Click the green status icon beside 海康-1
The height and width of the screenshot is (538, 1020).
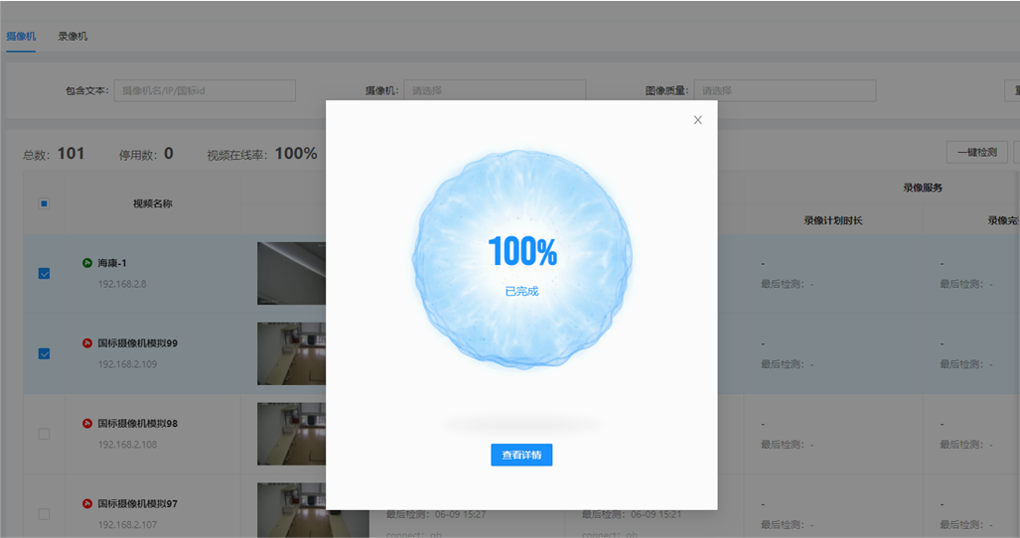(87, 263)
